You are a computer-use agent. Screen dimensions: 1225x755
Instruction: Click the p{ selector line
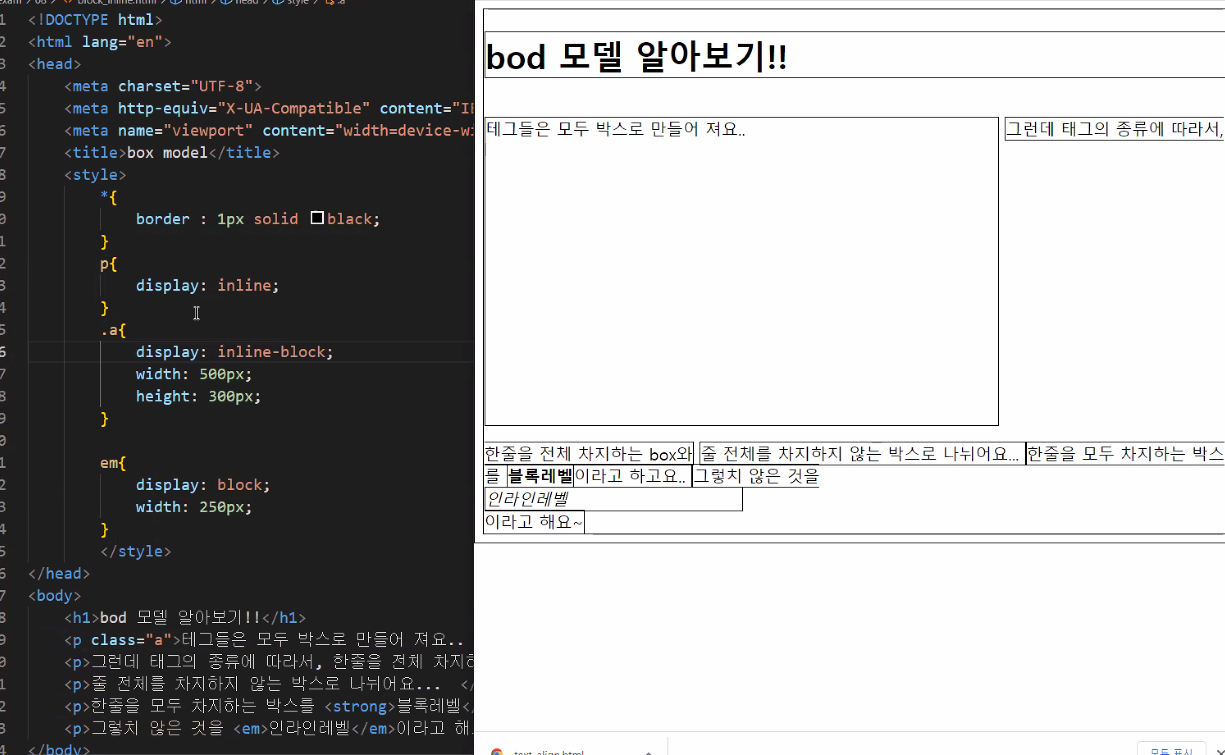[109, 263]
